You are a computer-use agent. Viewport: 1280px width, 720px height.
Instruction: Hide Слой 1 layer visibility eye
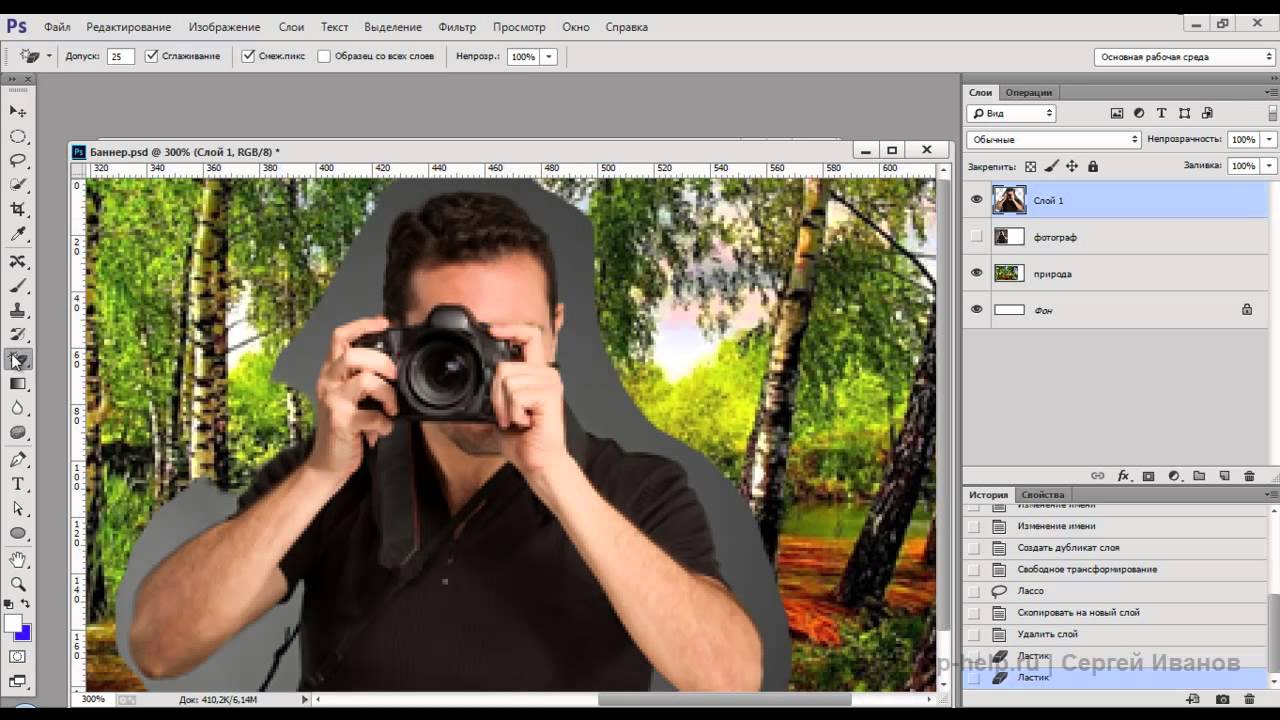pos(977,200)
